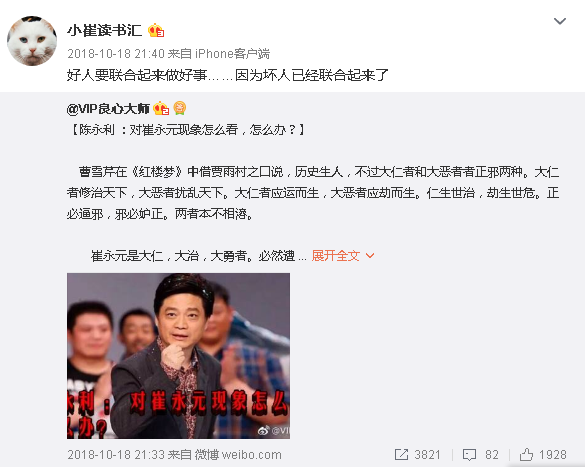
Task: Click the crown badge next to @VIP良心大师
Action: pos(161,108)
